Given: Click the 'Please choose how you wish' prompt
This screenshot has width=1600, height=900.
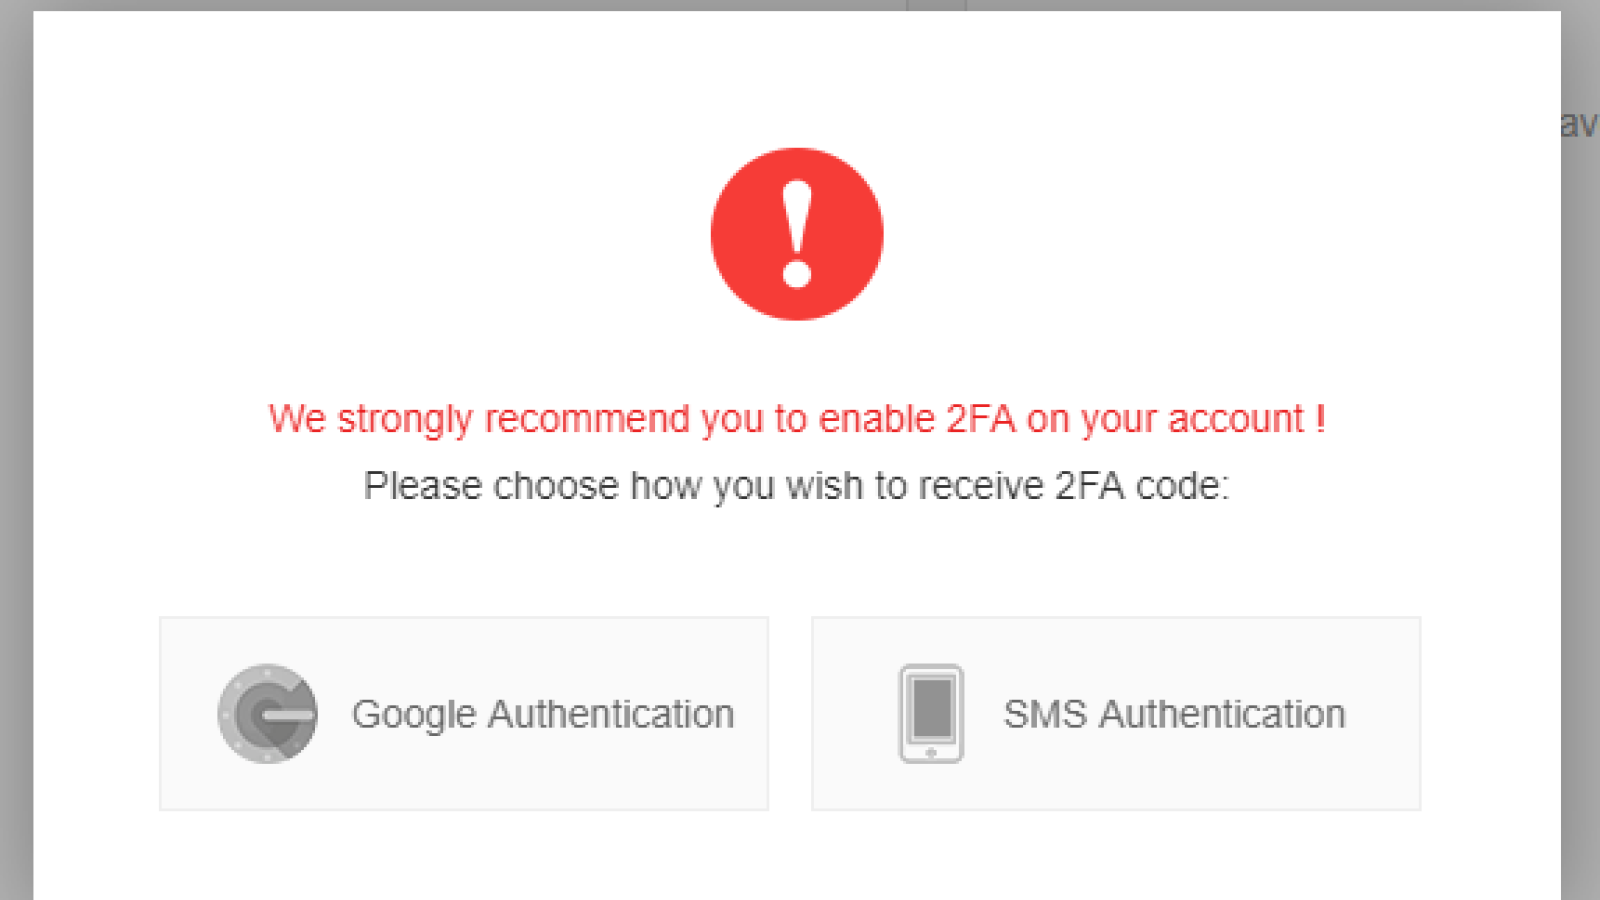Looking at the screenshot, I should [796, 485].
